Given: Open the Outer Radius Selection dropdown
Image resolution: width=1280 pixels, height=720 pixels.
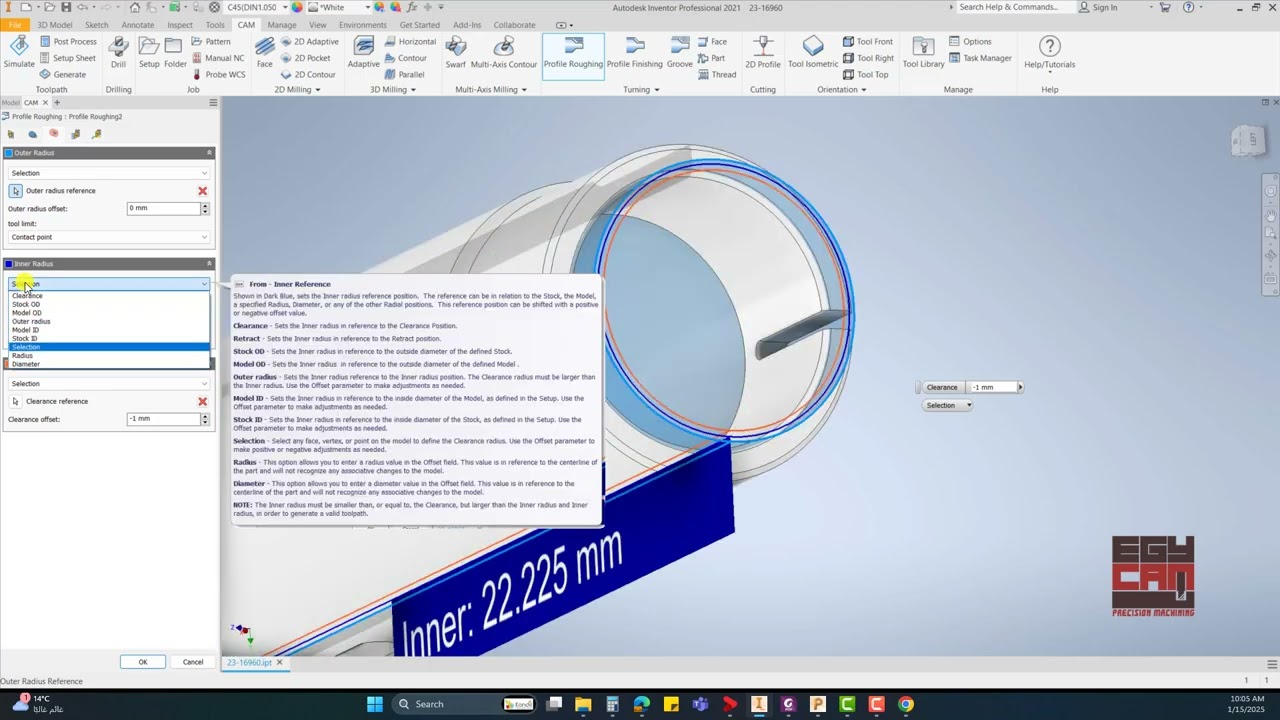Looking at the screenshot, I should pos(108,173).
